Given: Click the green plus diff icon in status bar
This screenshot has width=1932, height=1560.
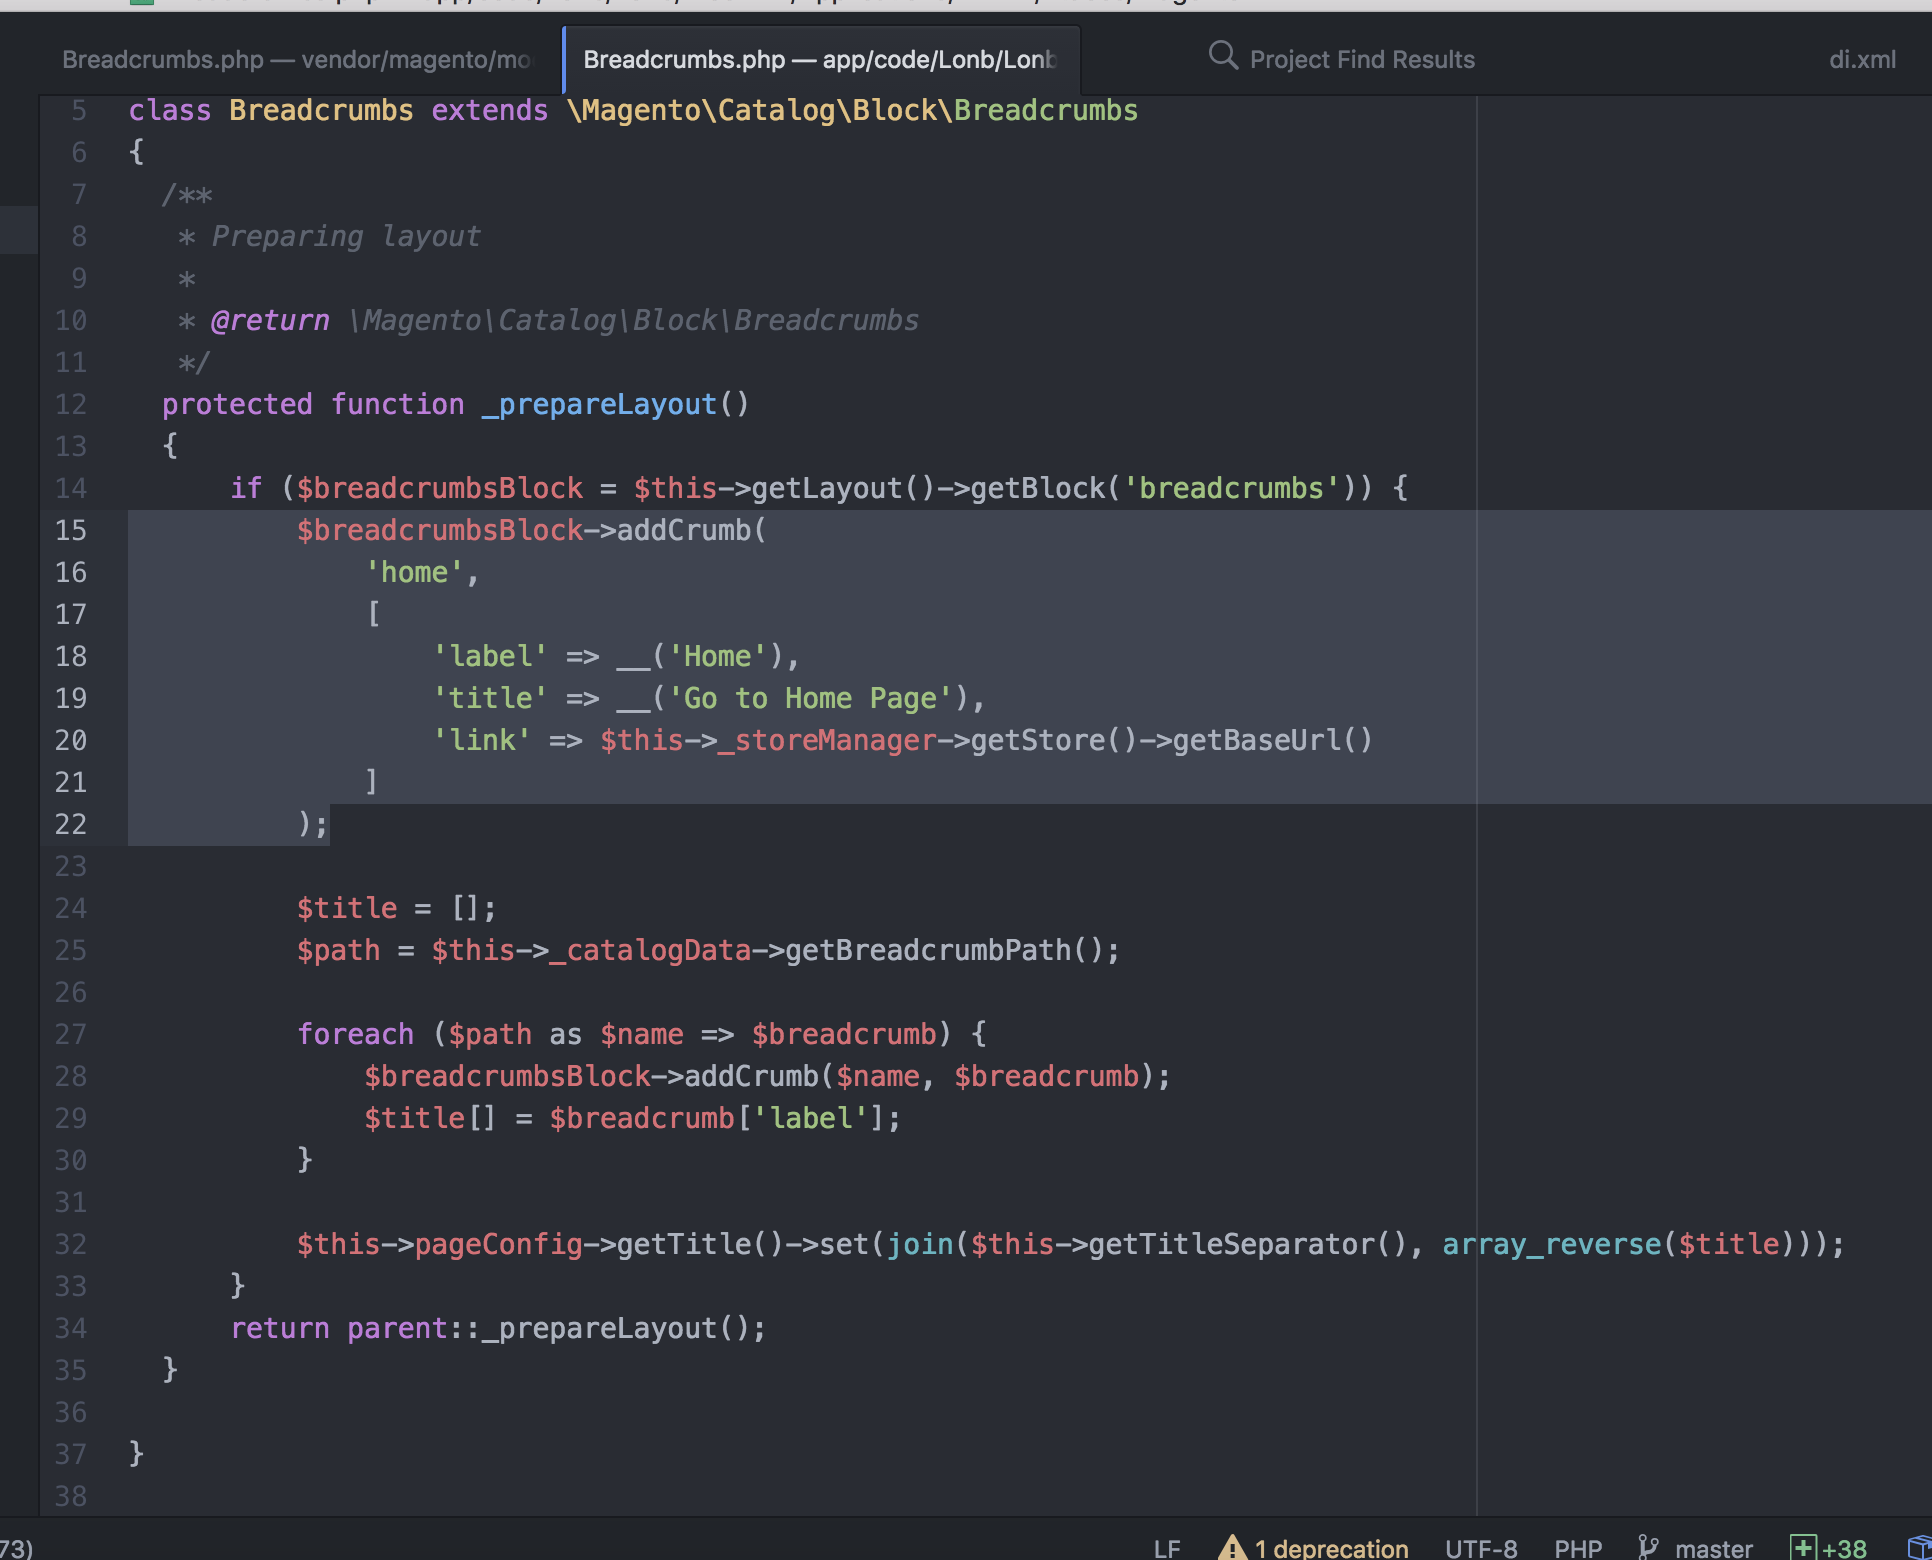Looking at the screenshot, I should coord(1803,1547).
